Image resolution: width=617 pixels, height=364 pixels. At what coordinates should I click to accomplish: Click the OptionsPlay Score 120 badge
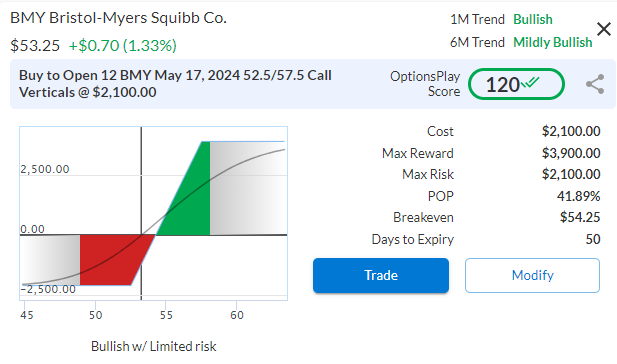click(516, 84)
